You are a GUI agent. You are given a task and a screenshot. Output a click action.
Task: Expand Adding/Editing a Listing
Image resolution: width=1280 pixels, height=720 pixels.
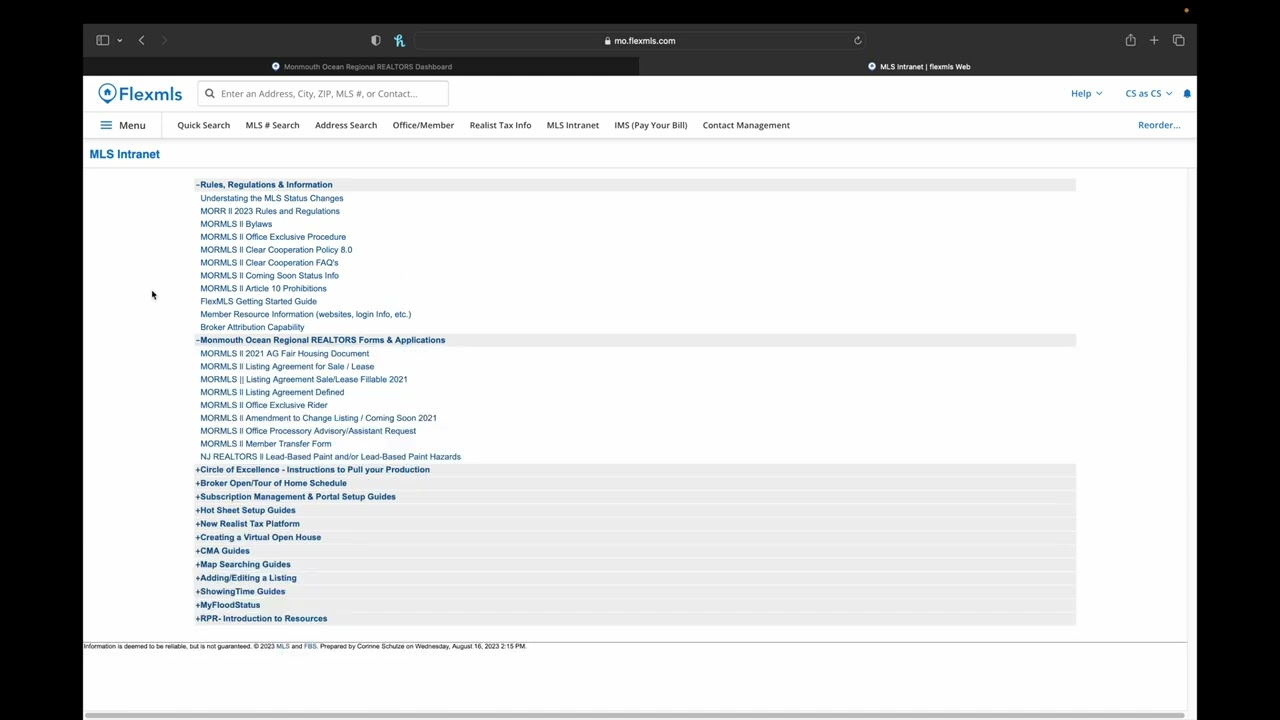246,578
